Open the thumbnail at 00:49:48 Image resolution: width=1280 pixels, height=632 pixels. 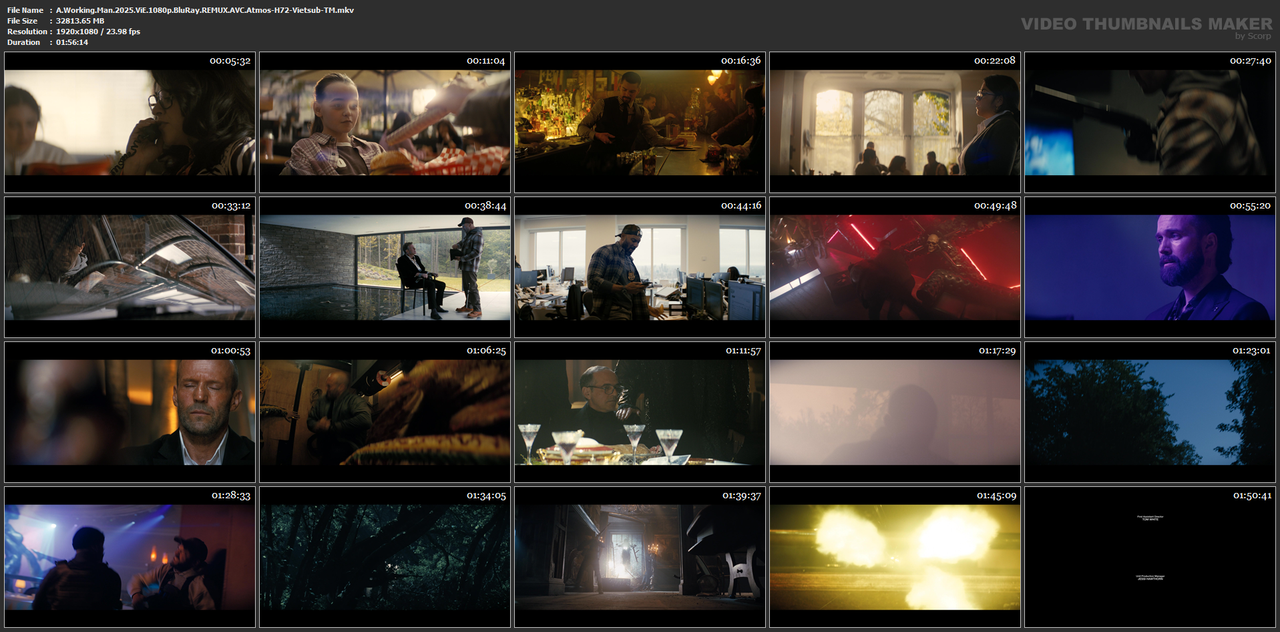(895, 267)
